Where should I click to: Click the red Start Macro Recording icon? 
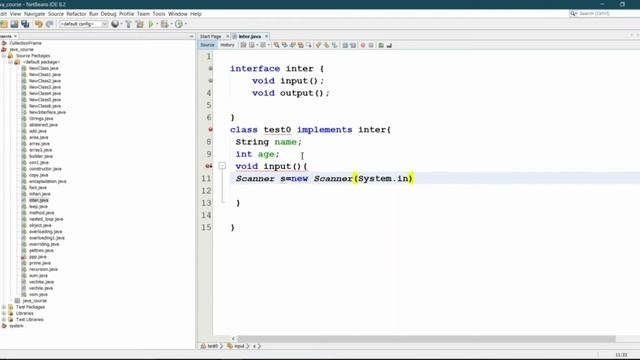point(363,45)
